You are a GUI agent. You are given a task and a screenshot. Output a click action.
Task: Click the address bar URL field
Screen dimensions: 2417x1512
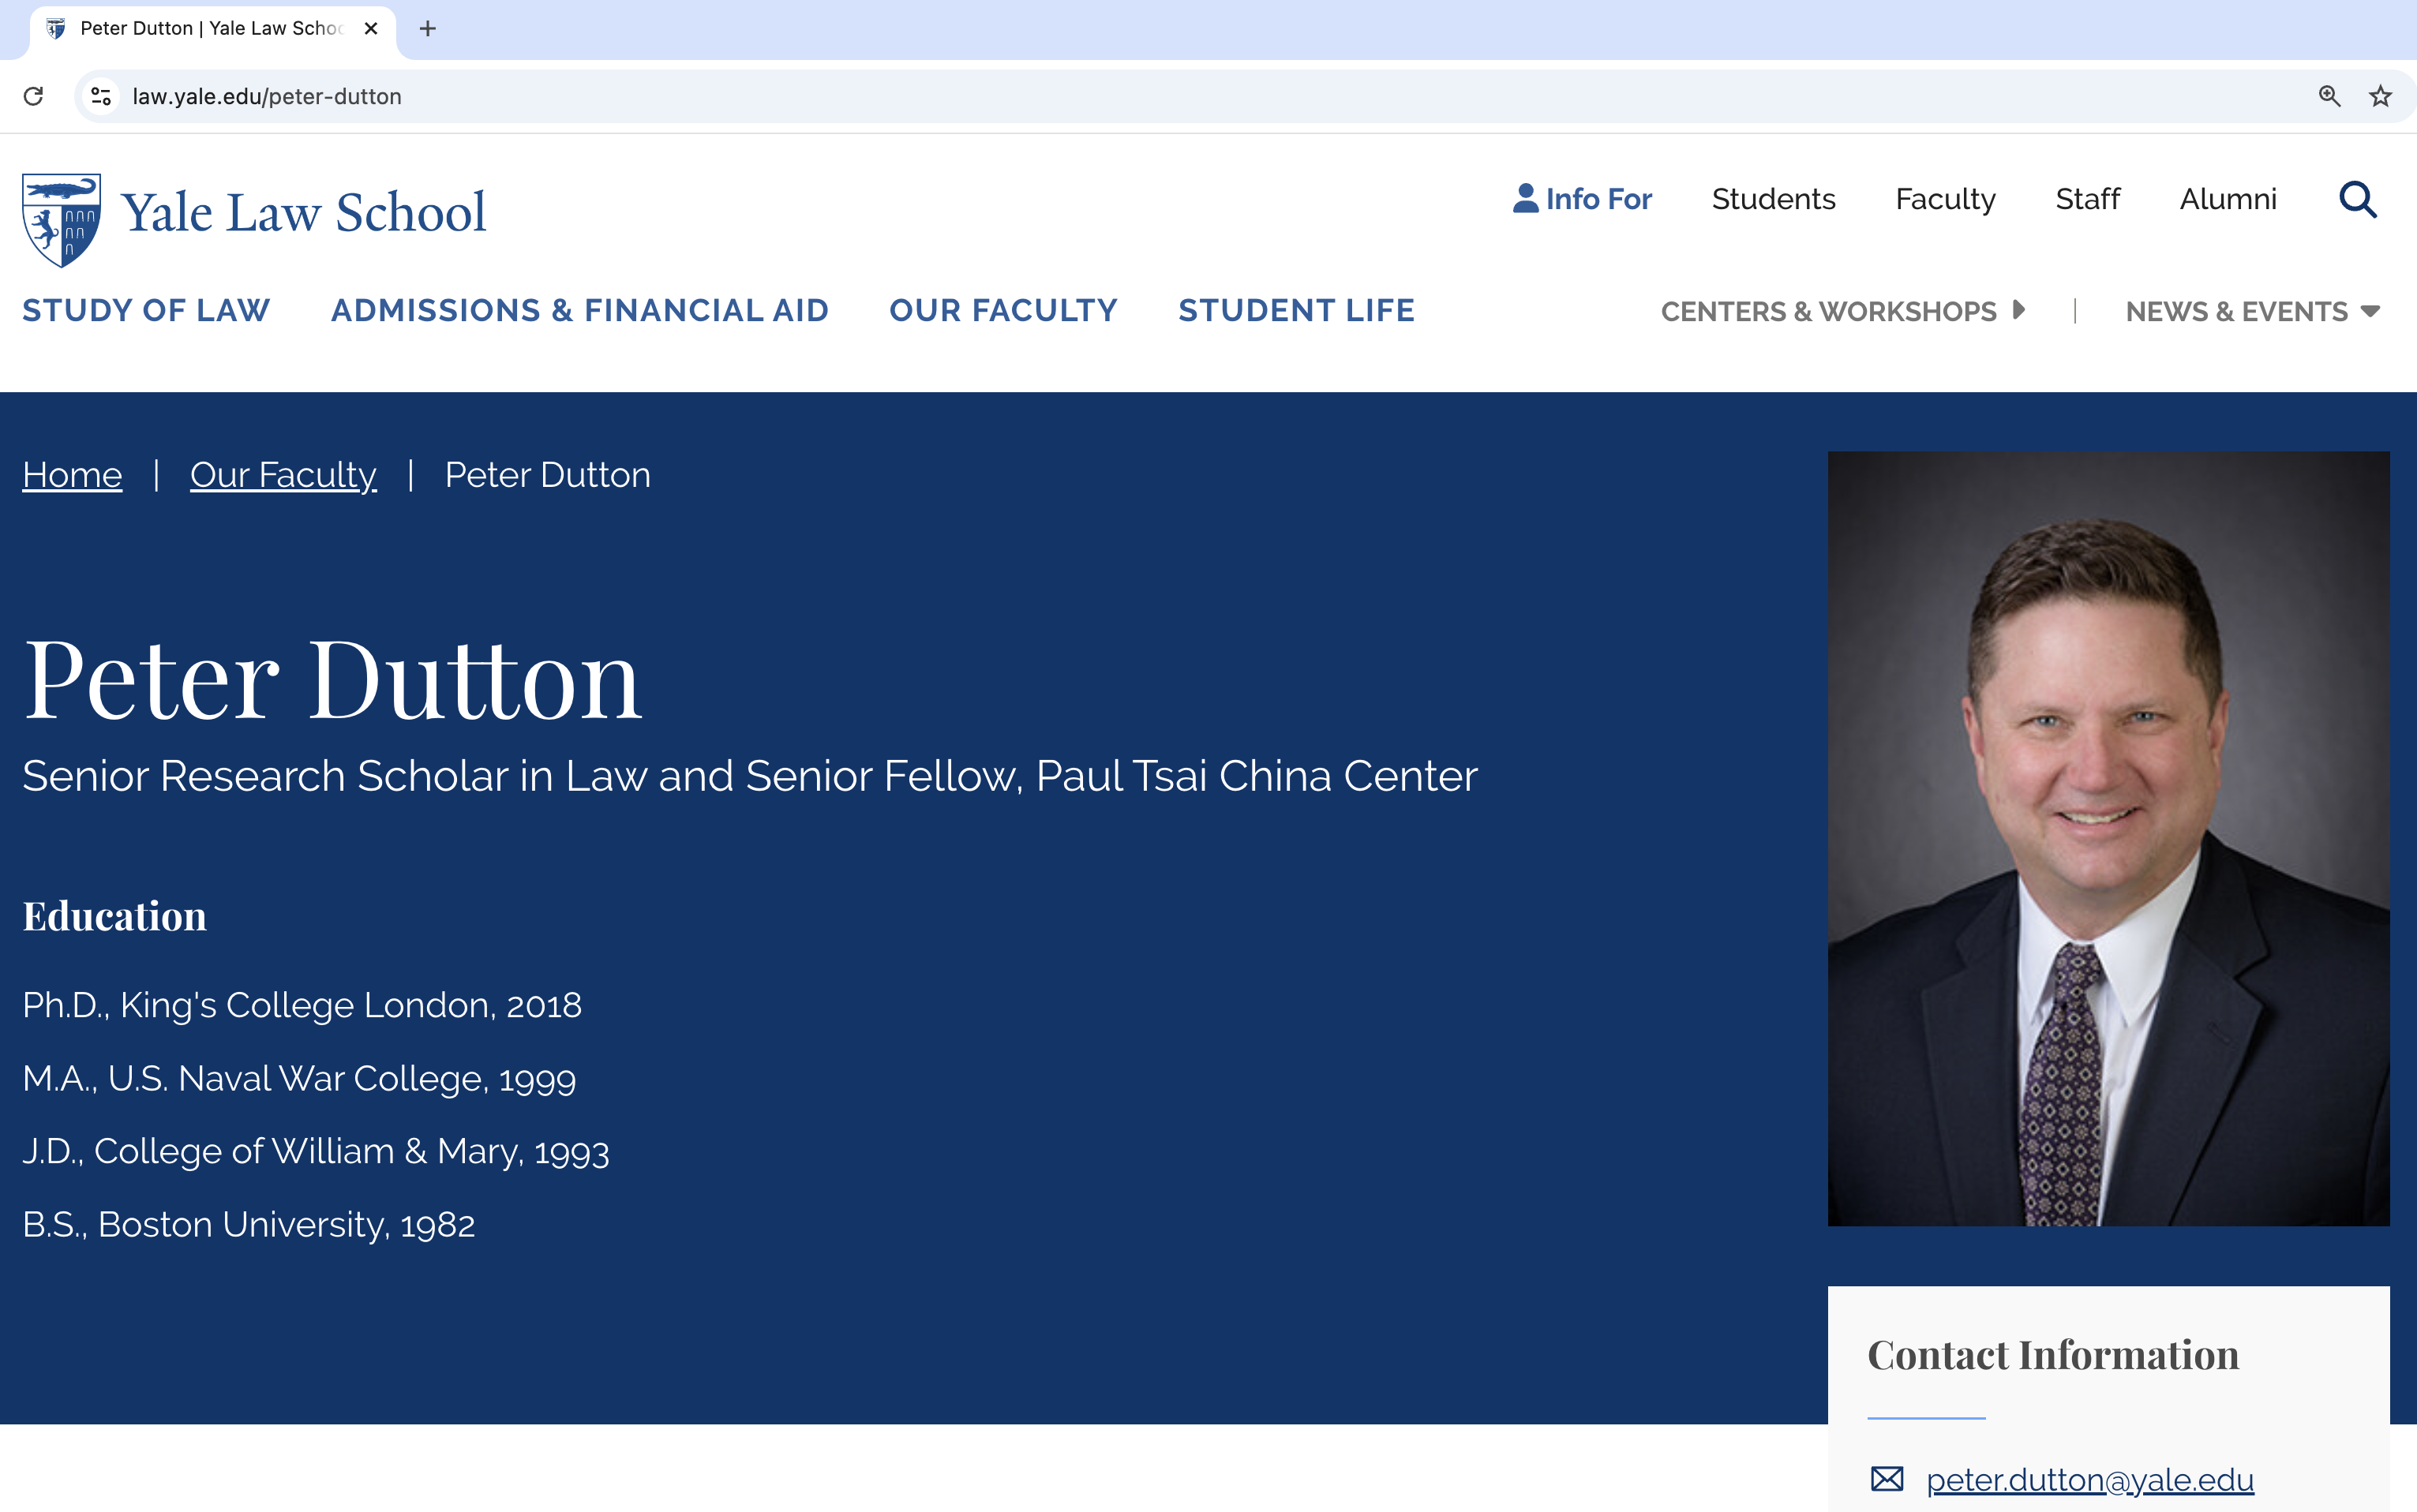1200,96
